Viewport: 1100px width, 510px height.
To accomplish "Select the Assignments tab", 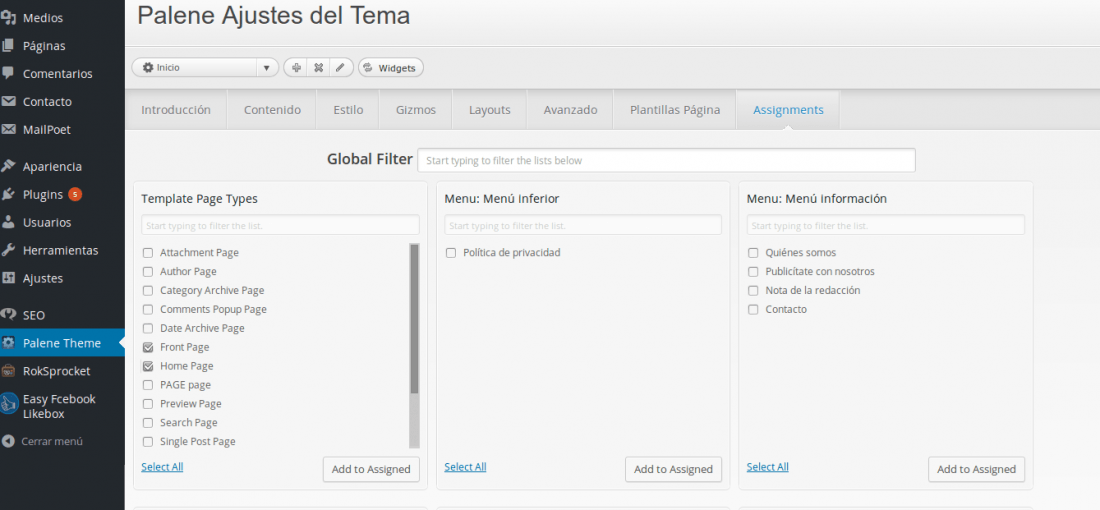I will pyautogui.click(x=789, y=110).
